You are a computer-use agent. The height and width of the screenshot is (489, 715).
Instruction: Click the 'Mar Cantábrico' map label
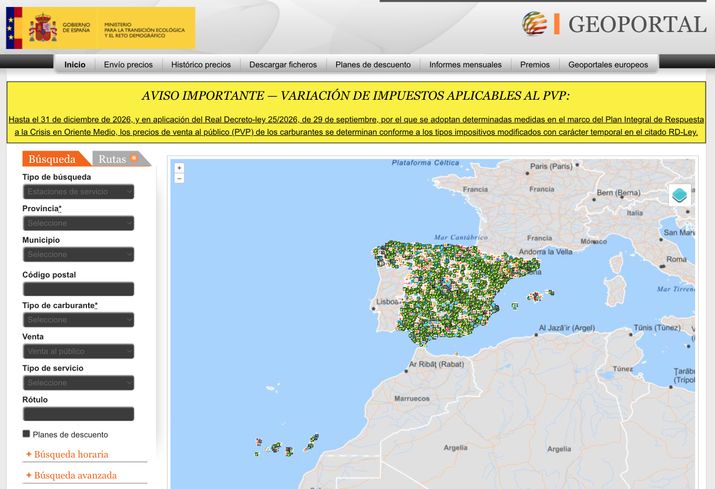[x=461, y=237]
